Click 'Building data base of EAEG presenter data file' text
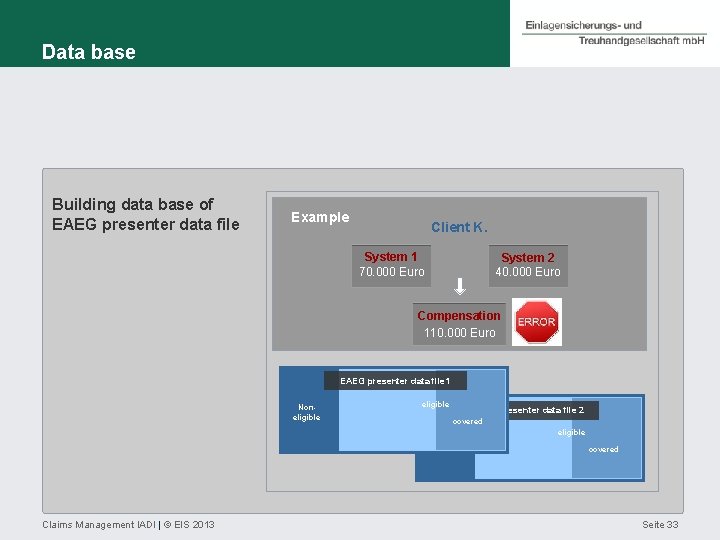Screen dimensions: 720x540 [146, 214]
